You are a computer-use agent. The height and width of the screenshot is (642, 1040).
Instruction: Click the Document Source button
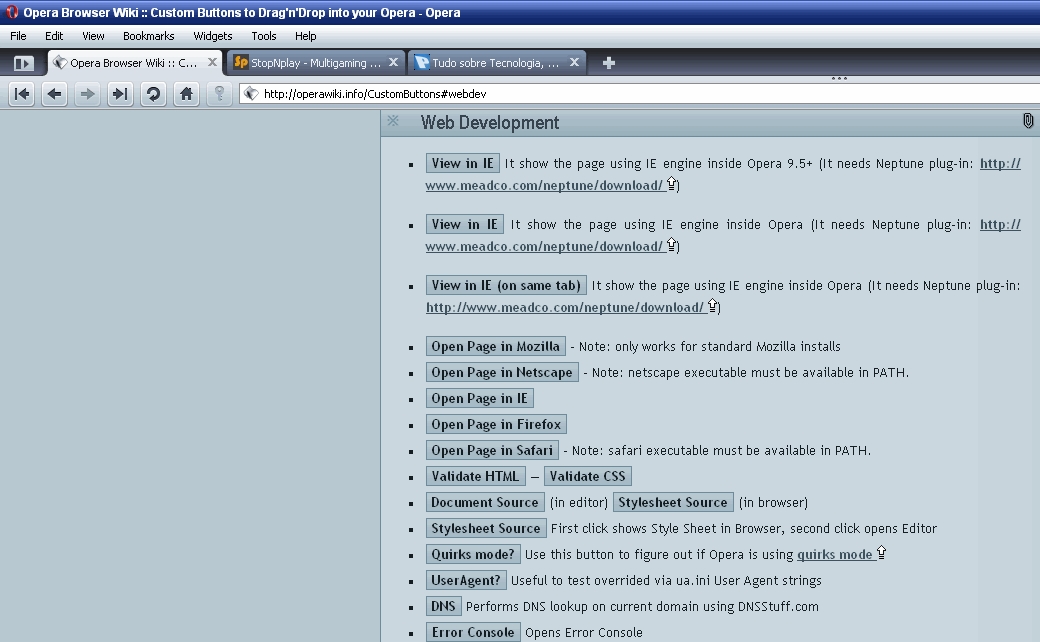pyautogui.click(x=485, y=503)
